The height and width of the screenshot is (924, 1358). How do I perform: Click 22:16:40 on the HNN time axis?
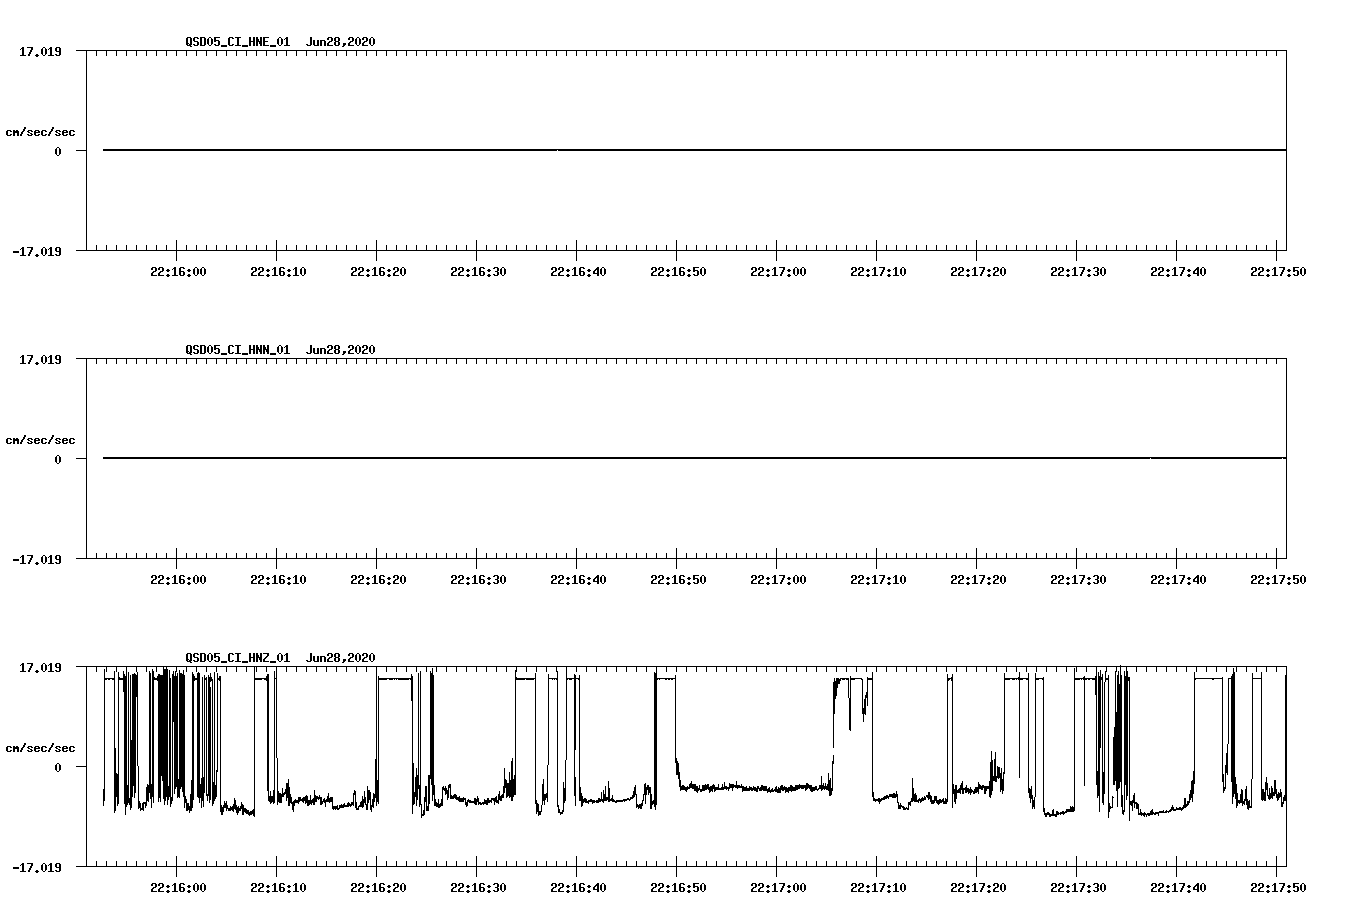click(x=578, y=580)
